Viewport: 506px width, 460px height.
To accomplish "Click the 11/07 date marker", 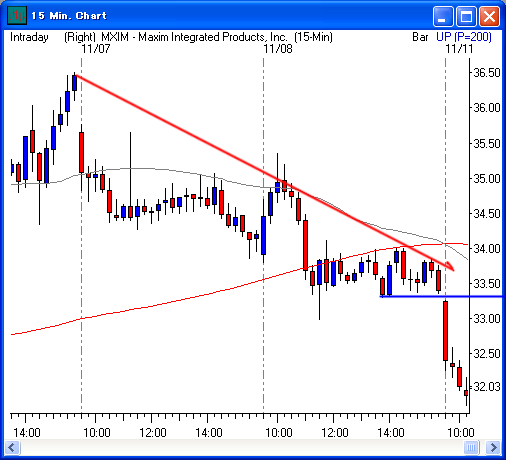I will coord(96,49).
